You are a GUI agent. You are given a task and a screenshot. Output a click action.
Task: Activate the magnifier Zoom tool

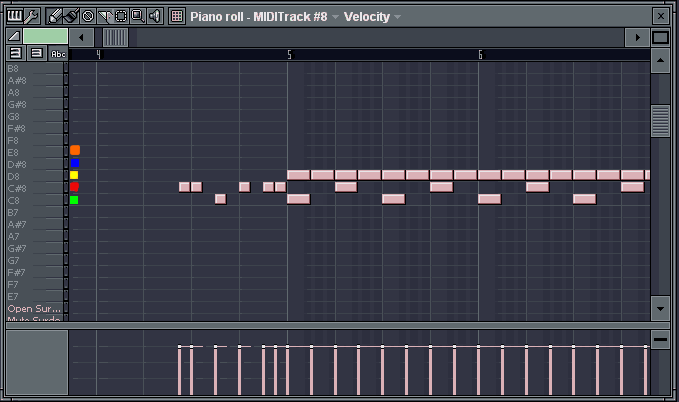(138, 16)
